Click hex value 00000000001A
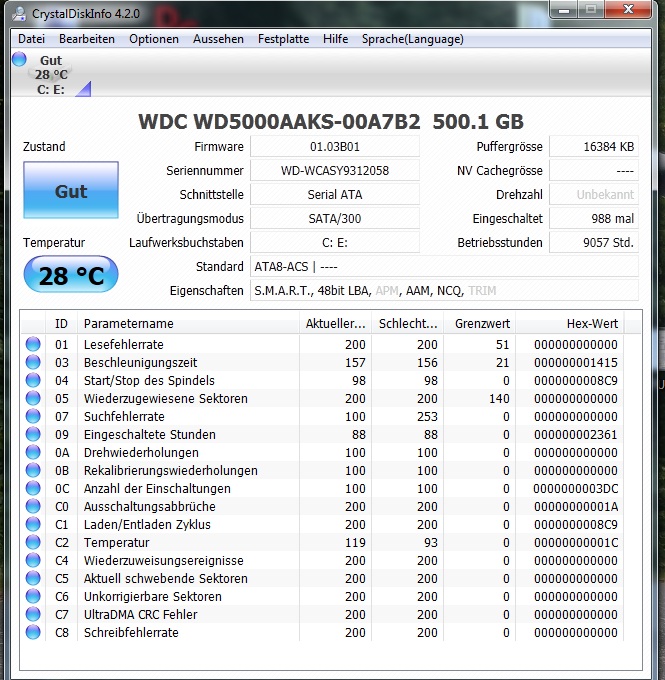665x680 pixels. (x=576, y=507)
